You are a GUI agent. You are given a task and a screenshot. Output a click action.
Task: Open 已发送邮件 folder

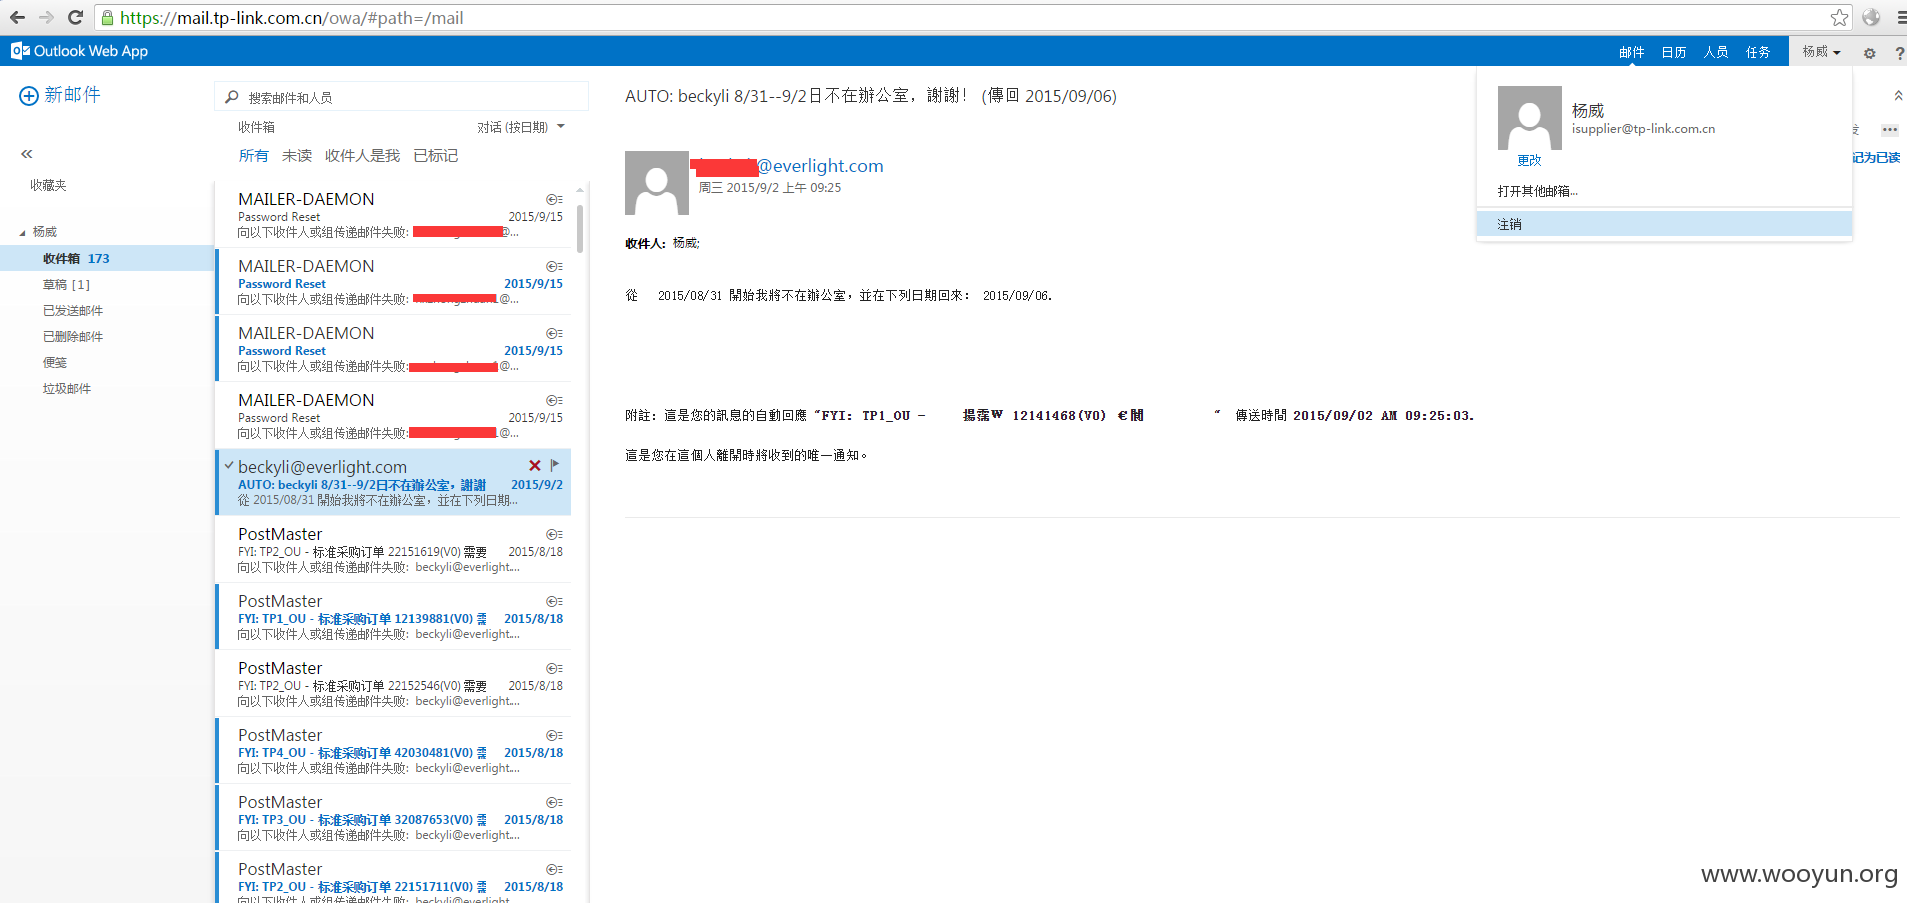coord(72,311)
